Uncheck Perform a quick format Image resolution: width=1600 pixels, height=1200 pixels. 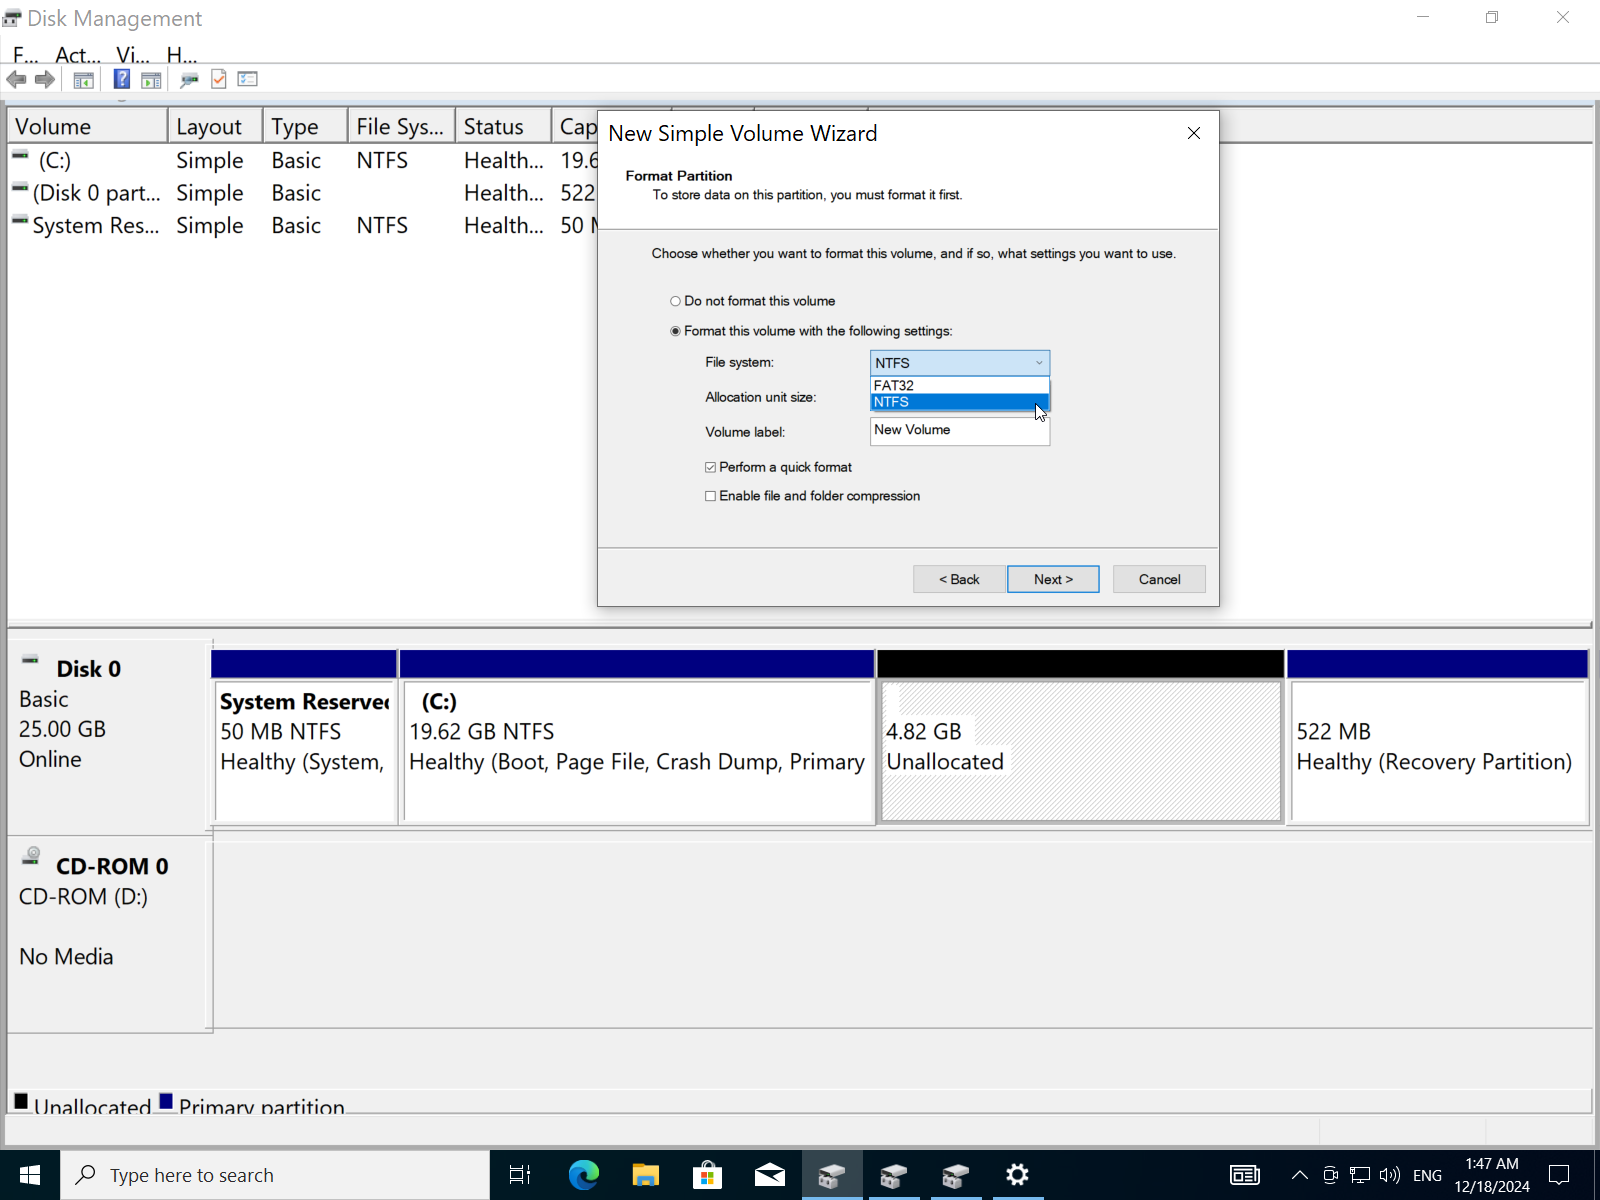coord(711,467)
